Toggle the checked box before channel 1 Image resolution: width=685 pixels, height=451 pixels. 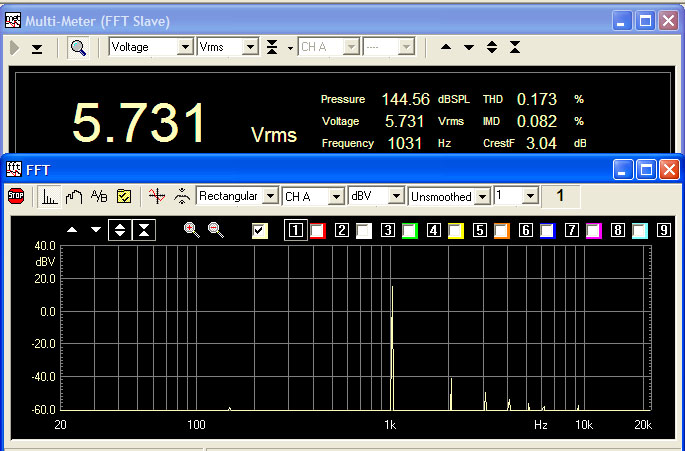260,231
